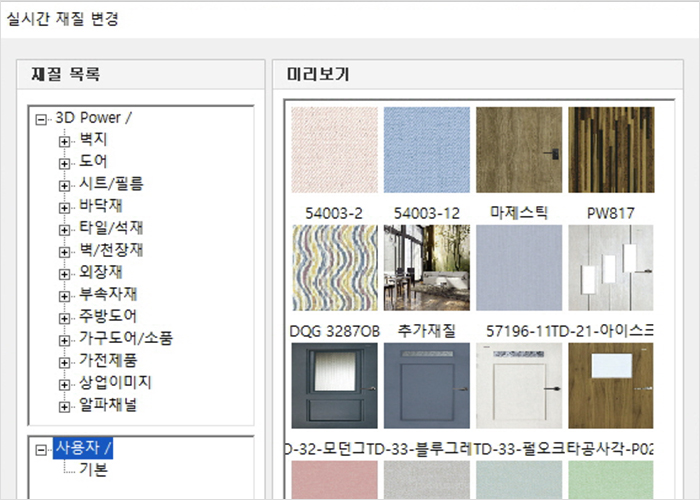This screenshot has width=700, height=500.
Task: Pick the PW817 wood strip texture
Action: [x=611, y=150]
